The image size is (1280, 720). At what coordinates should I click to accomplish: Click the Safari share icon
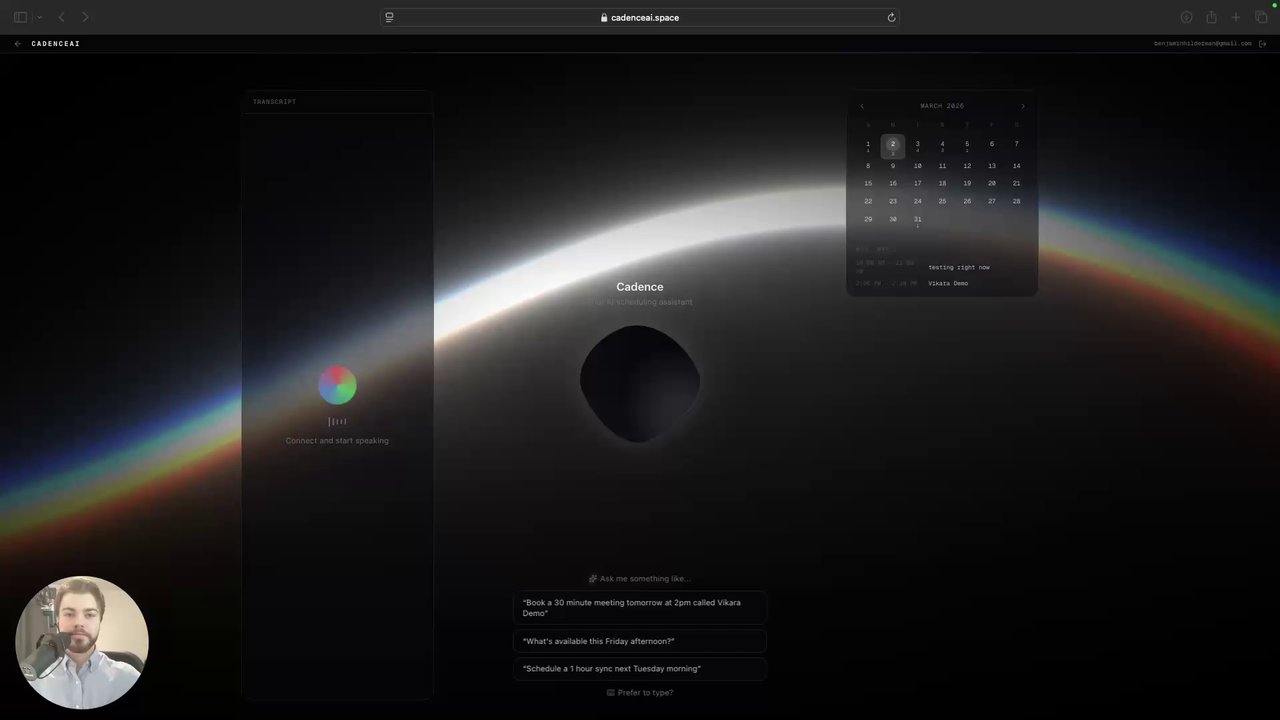point(1211,17)
